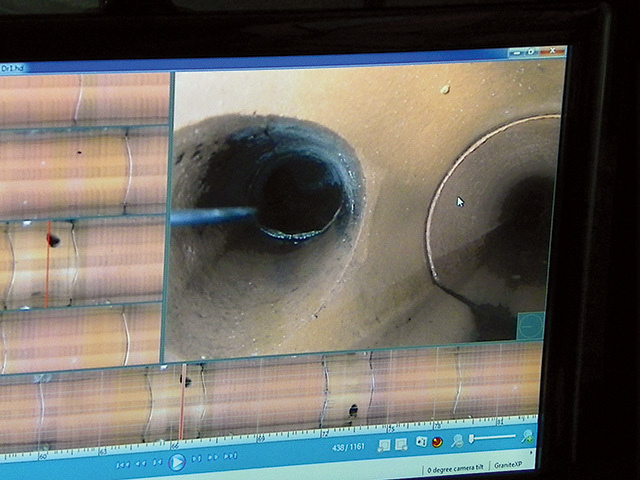Click the red and yellow color wheel icon

[x=438, y=441]
